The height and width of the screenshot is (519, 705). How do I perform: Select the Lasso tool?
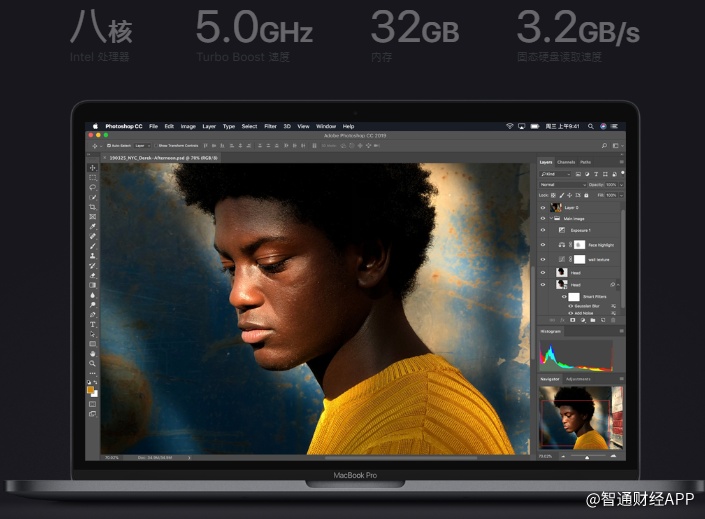pyautogui.click(x=93, y=187)
